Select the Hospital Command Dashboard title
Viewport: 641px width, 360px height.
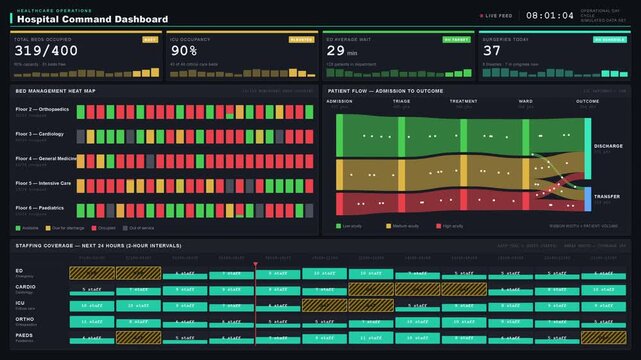coord(92,19)
